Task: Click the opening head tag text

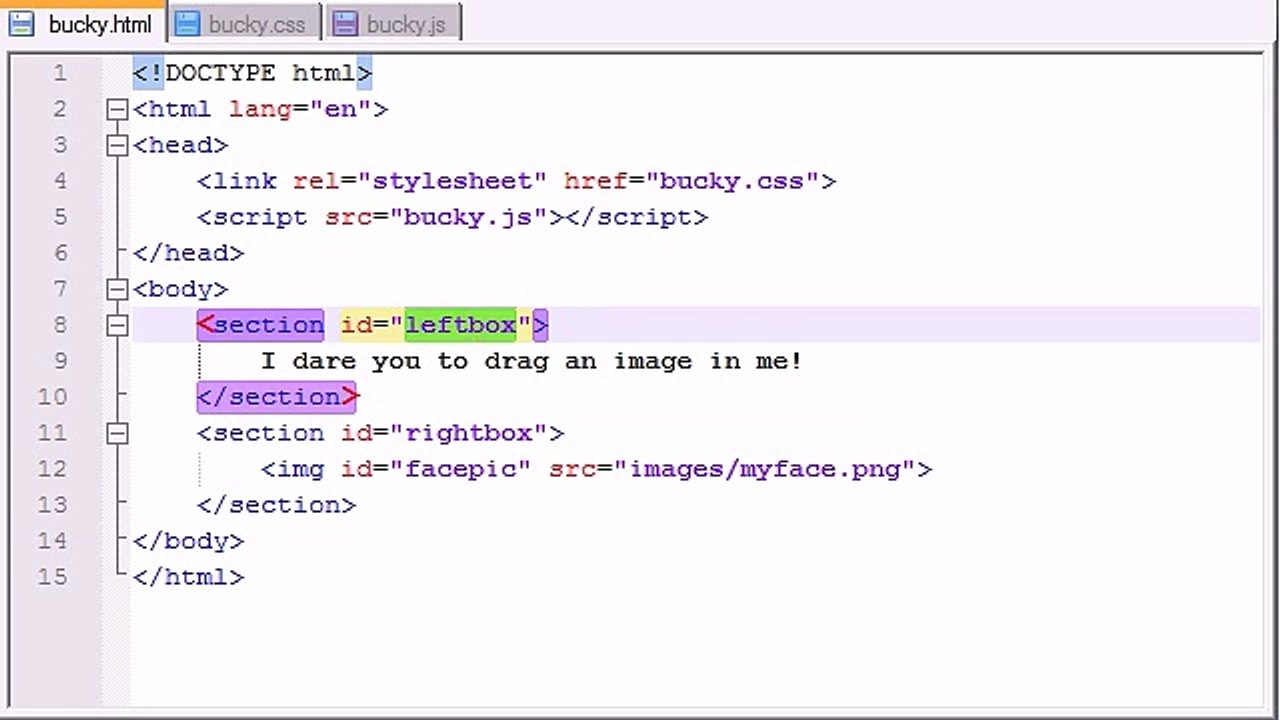Action: point(181,145)
